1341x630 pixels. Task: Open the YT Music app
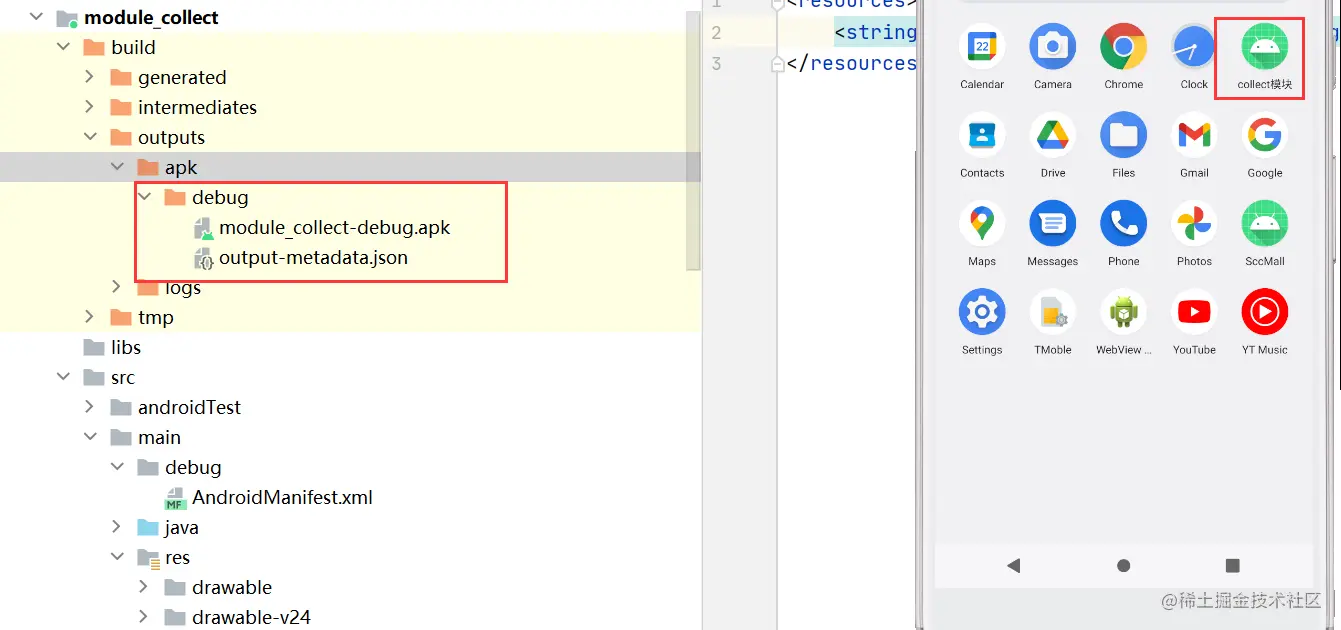(x=1264, y=313)
